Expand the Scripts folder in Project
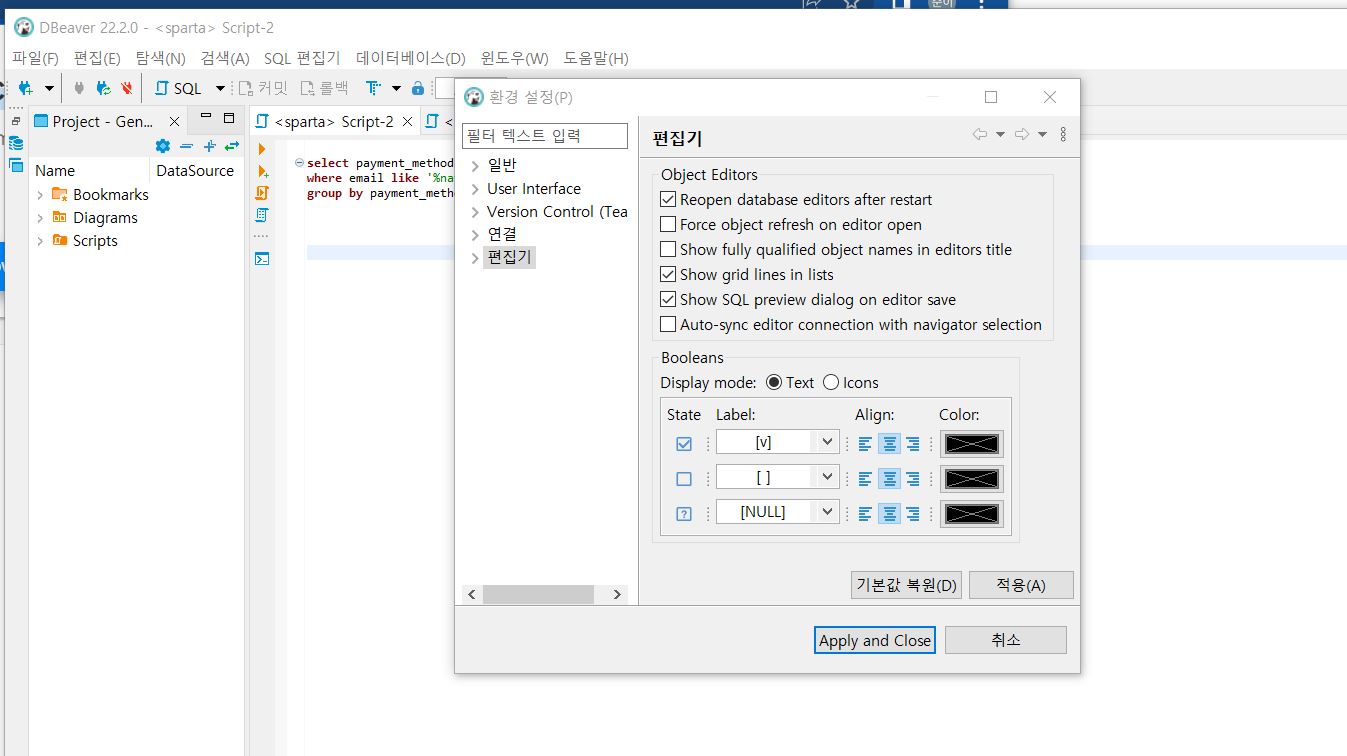 coord(40,241)
